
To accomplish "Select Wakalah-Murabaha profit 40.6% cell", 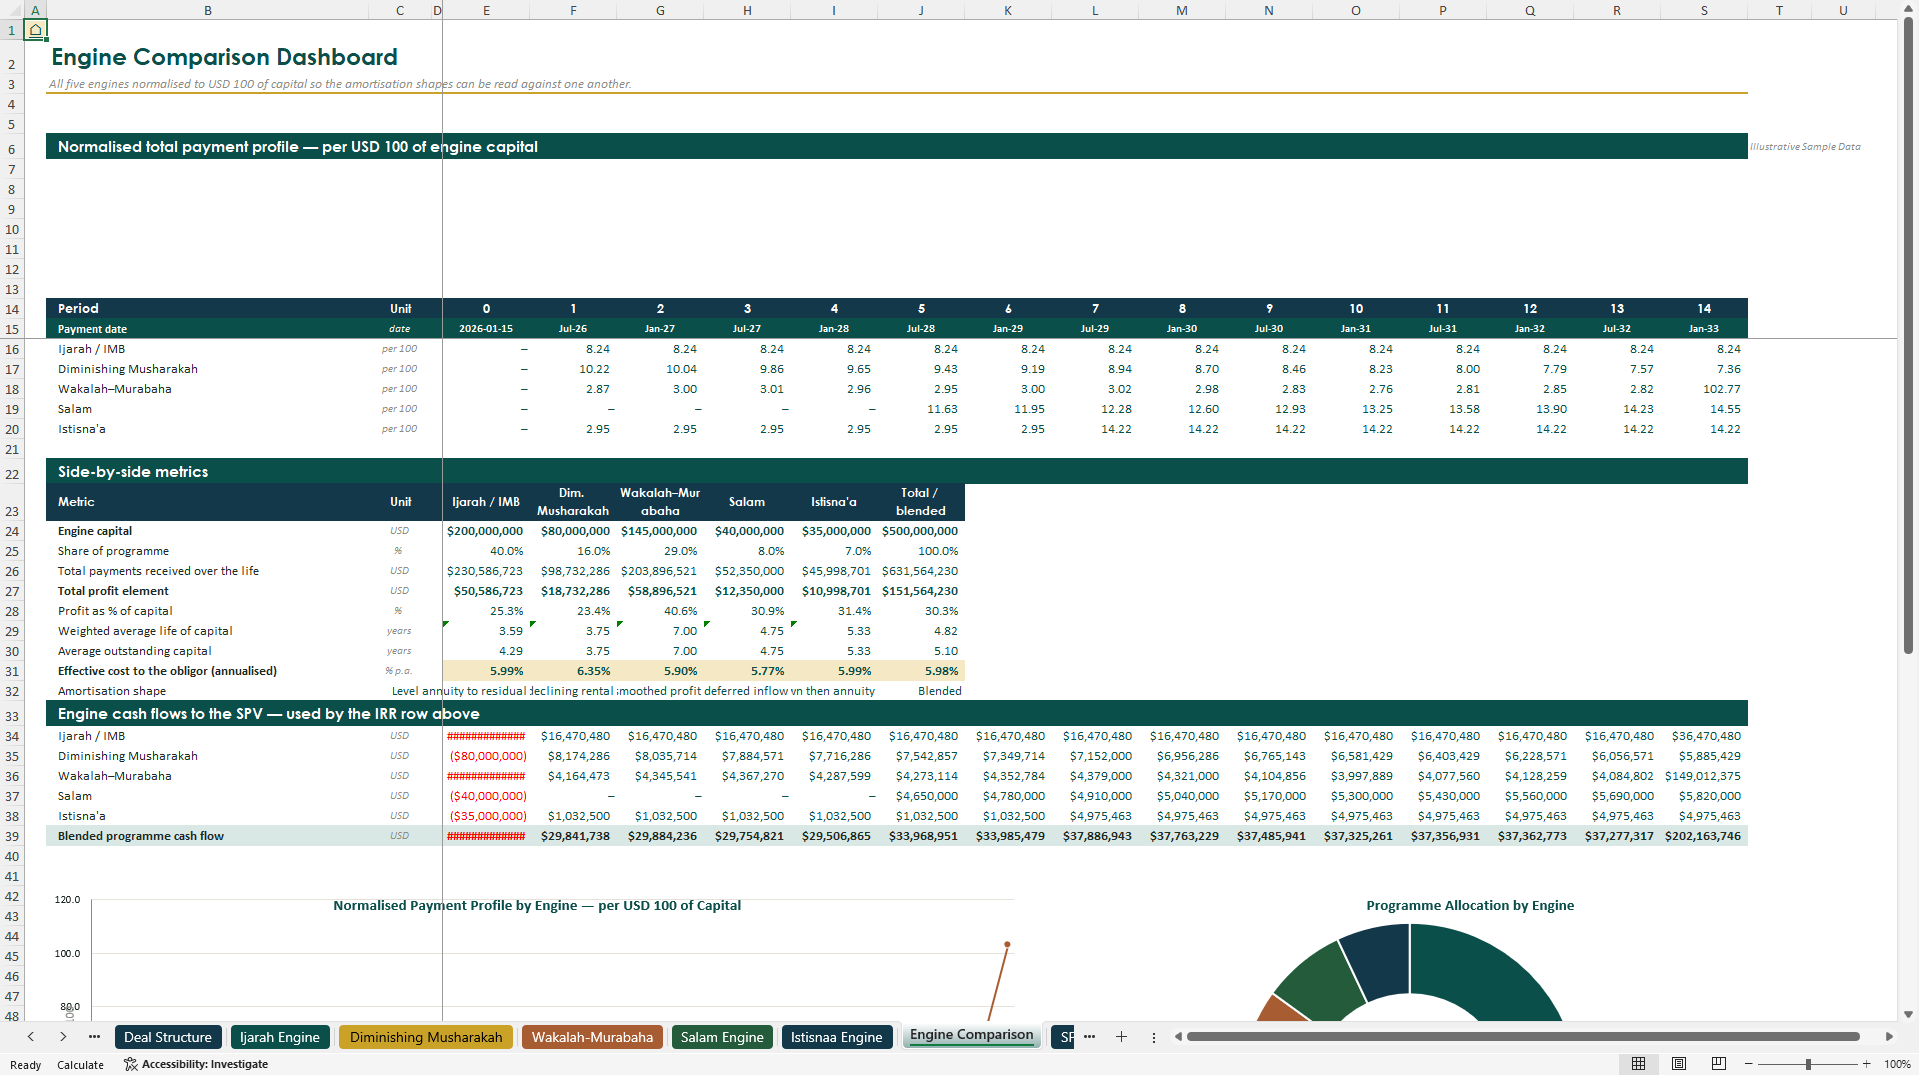I will coord(660,611).
